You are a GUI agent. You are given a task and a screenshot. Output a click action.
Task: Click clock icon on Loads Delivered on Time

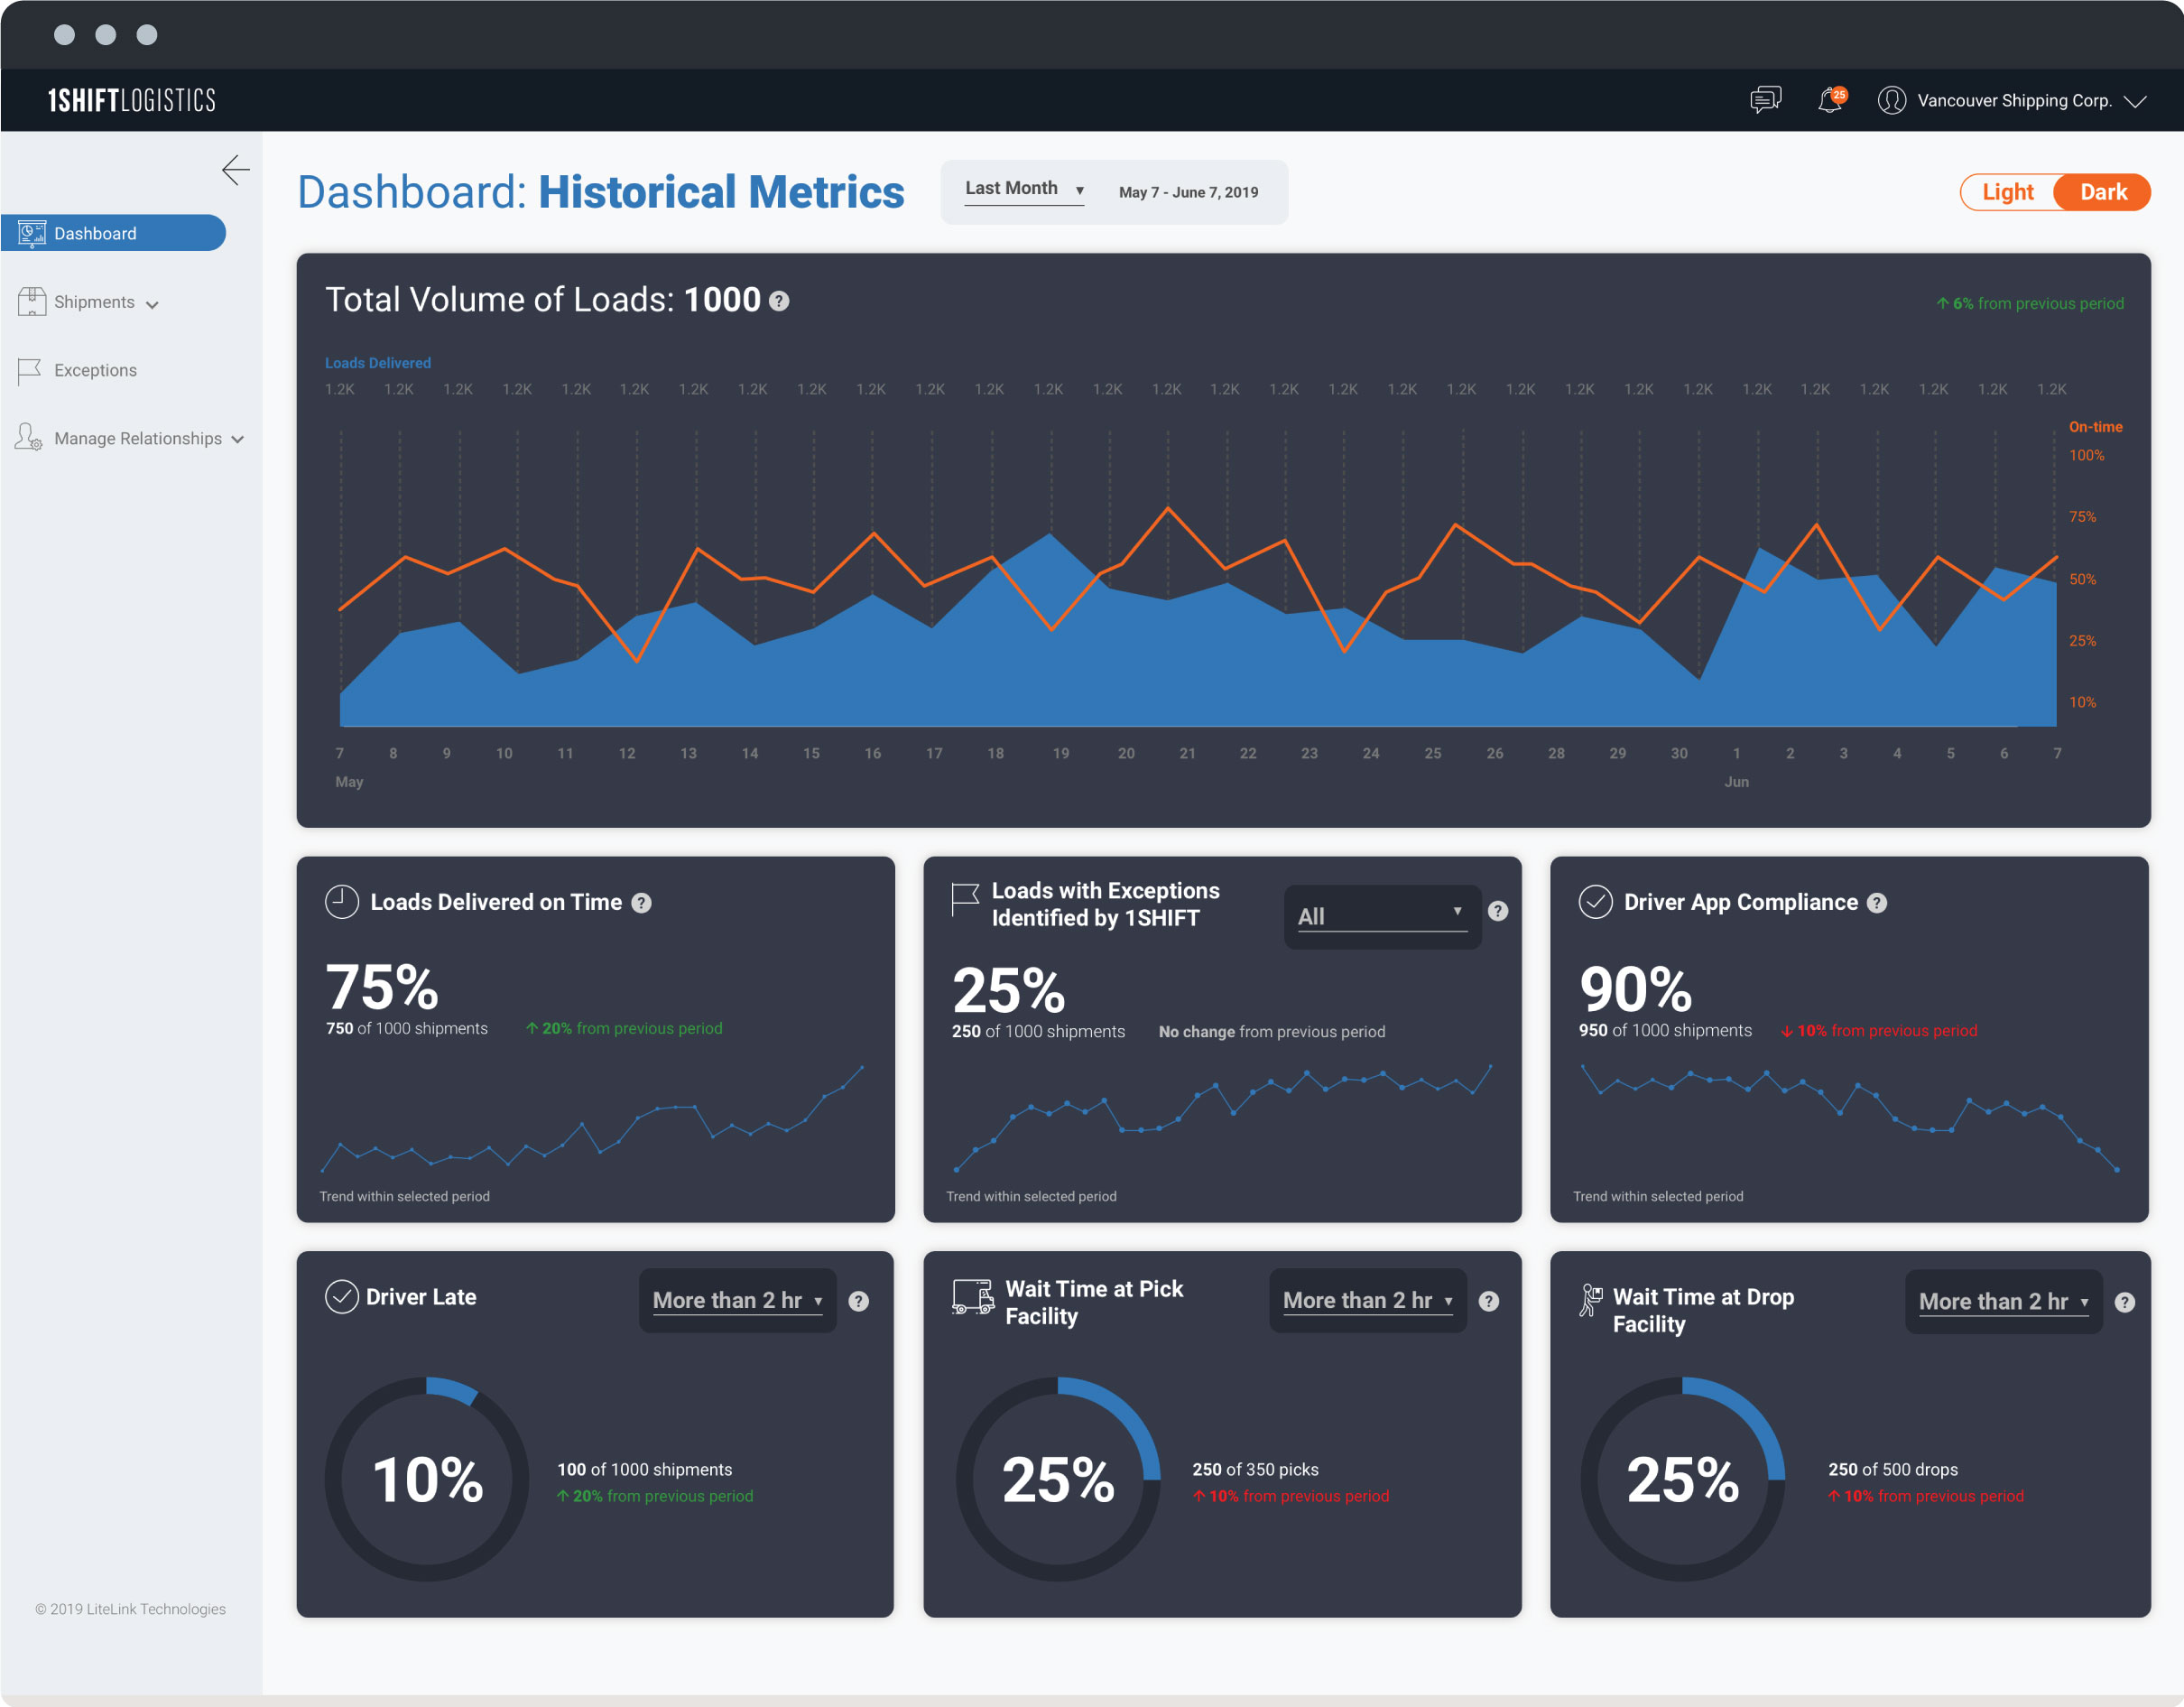[341, 902]
